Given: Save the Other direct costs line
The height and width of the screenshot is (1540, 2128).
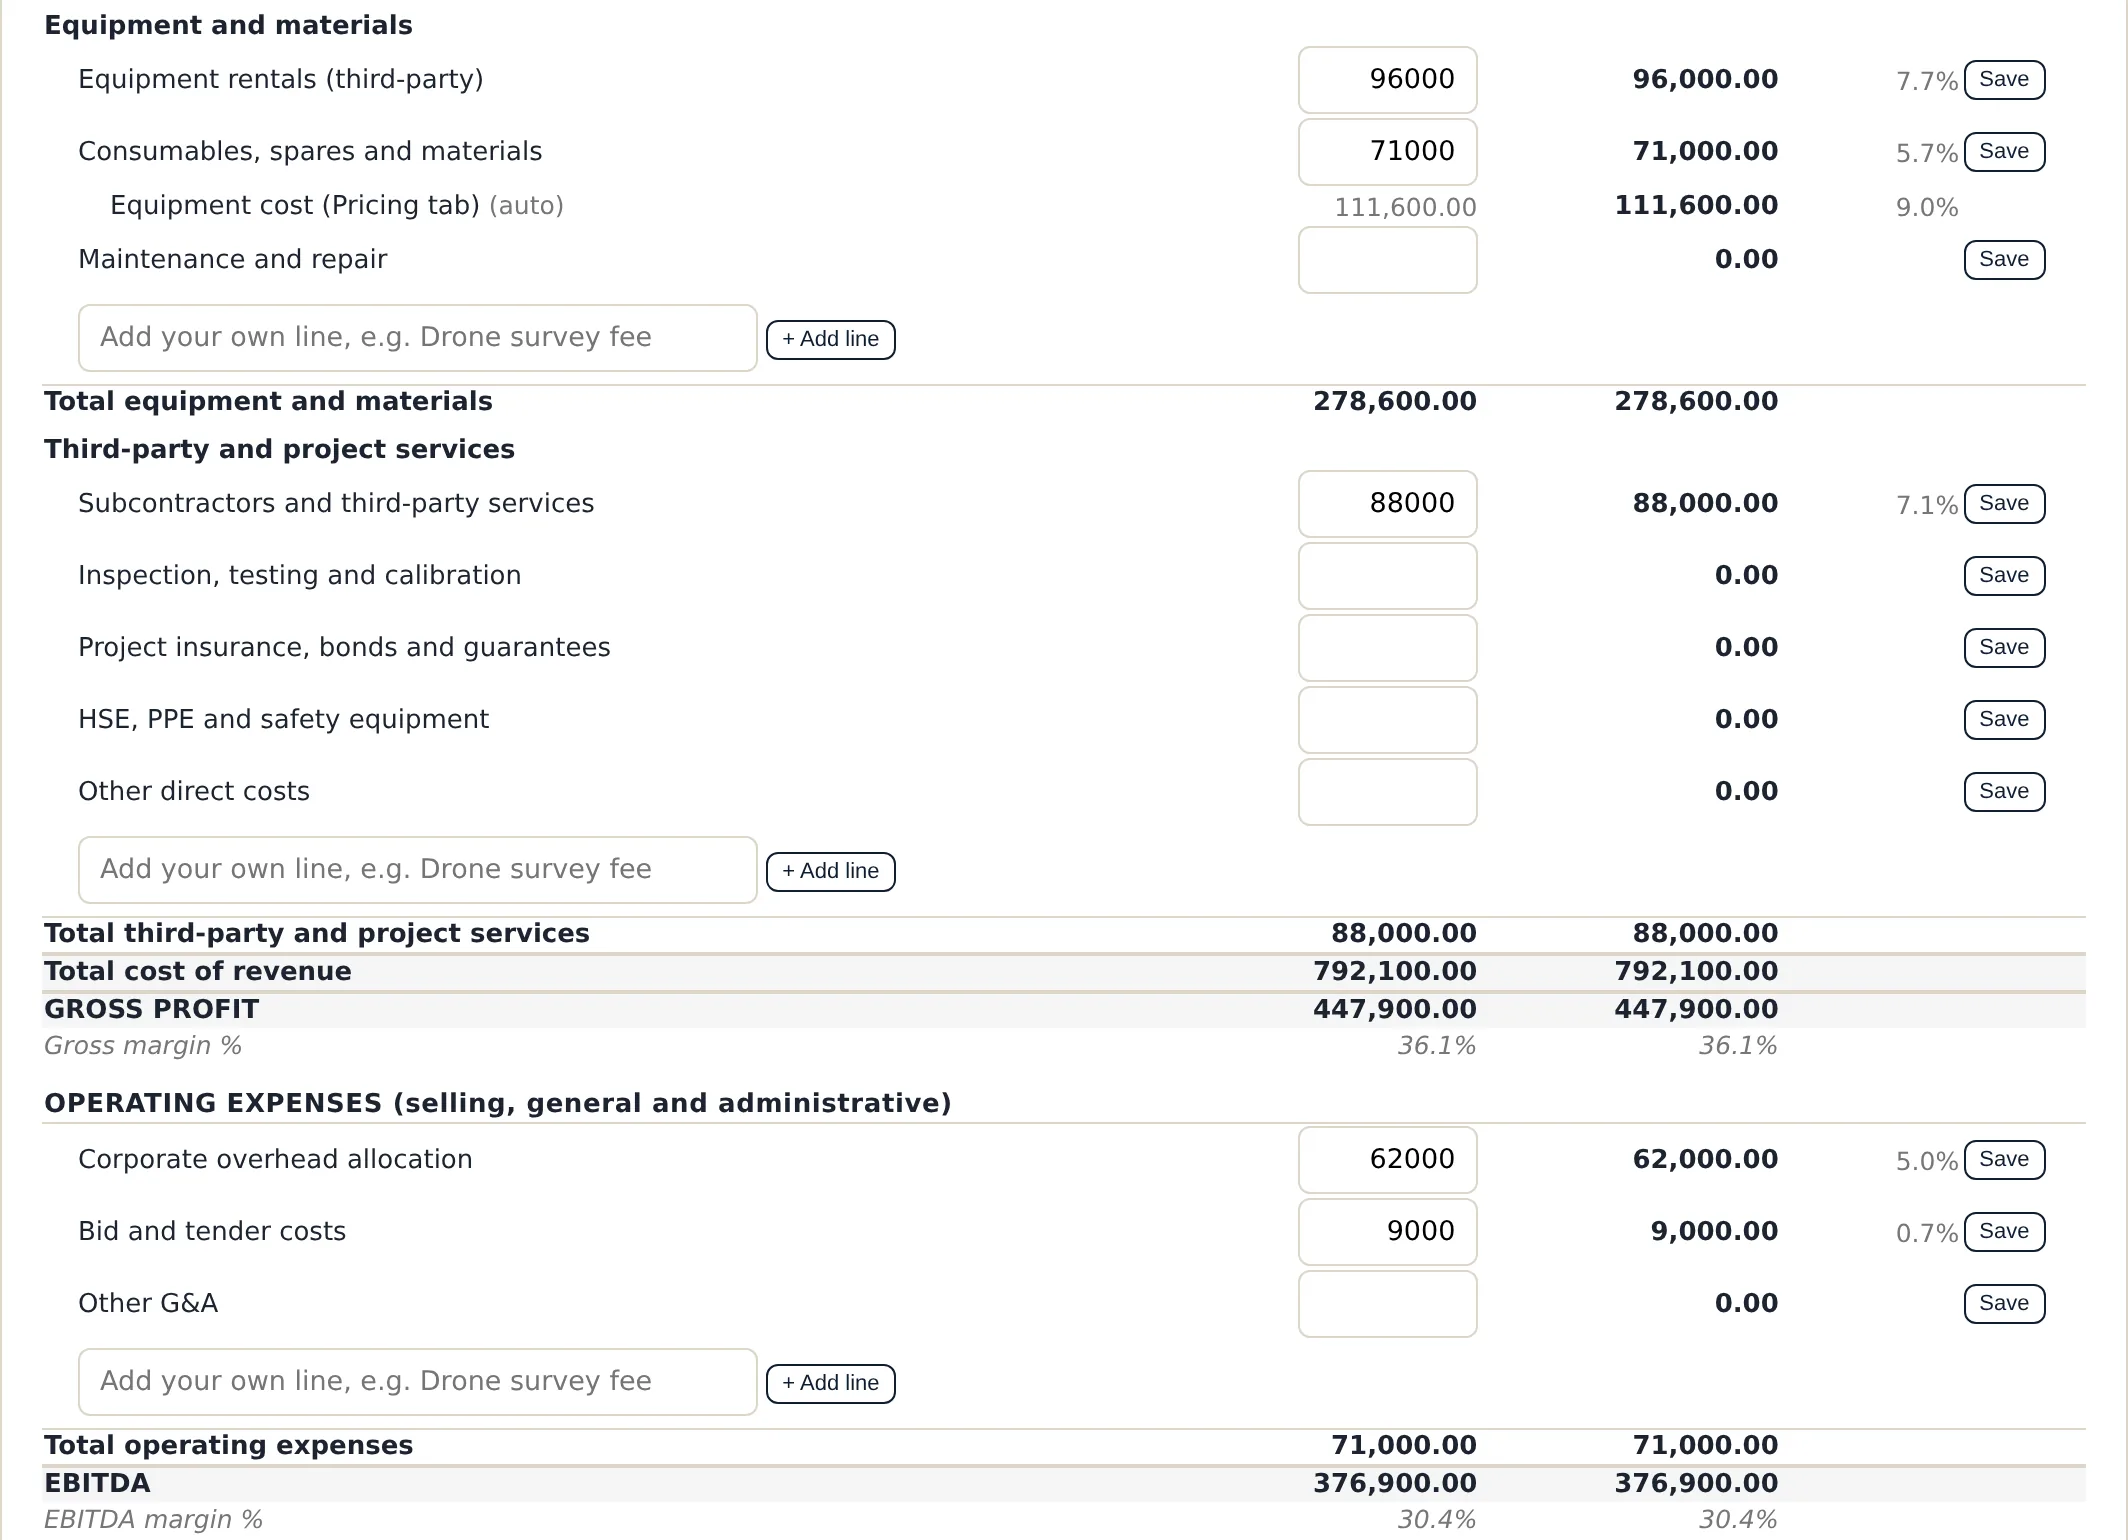Looking at the screenshot, I should click(2004, 792).
